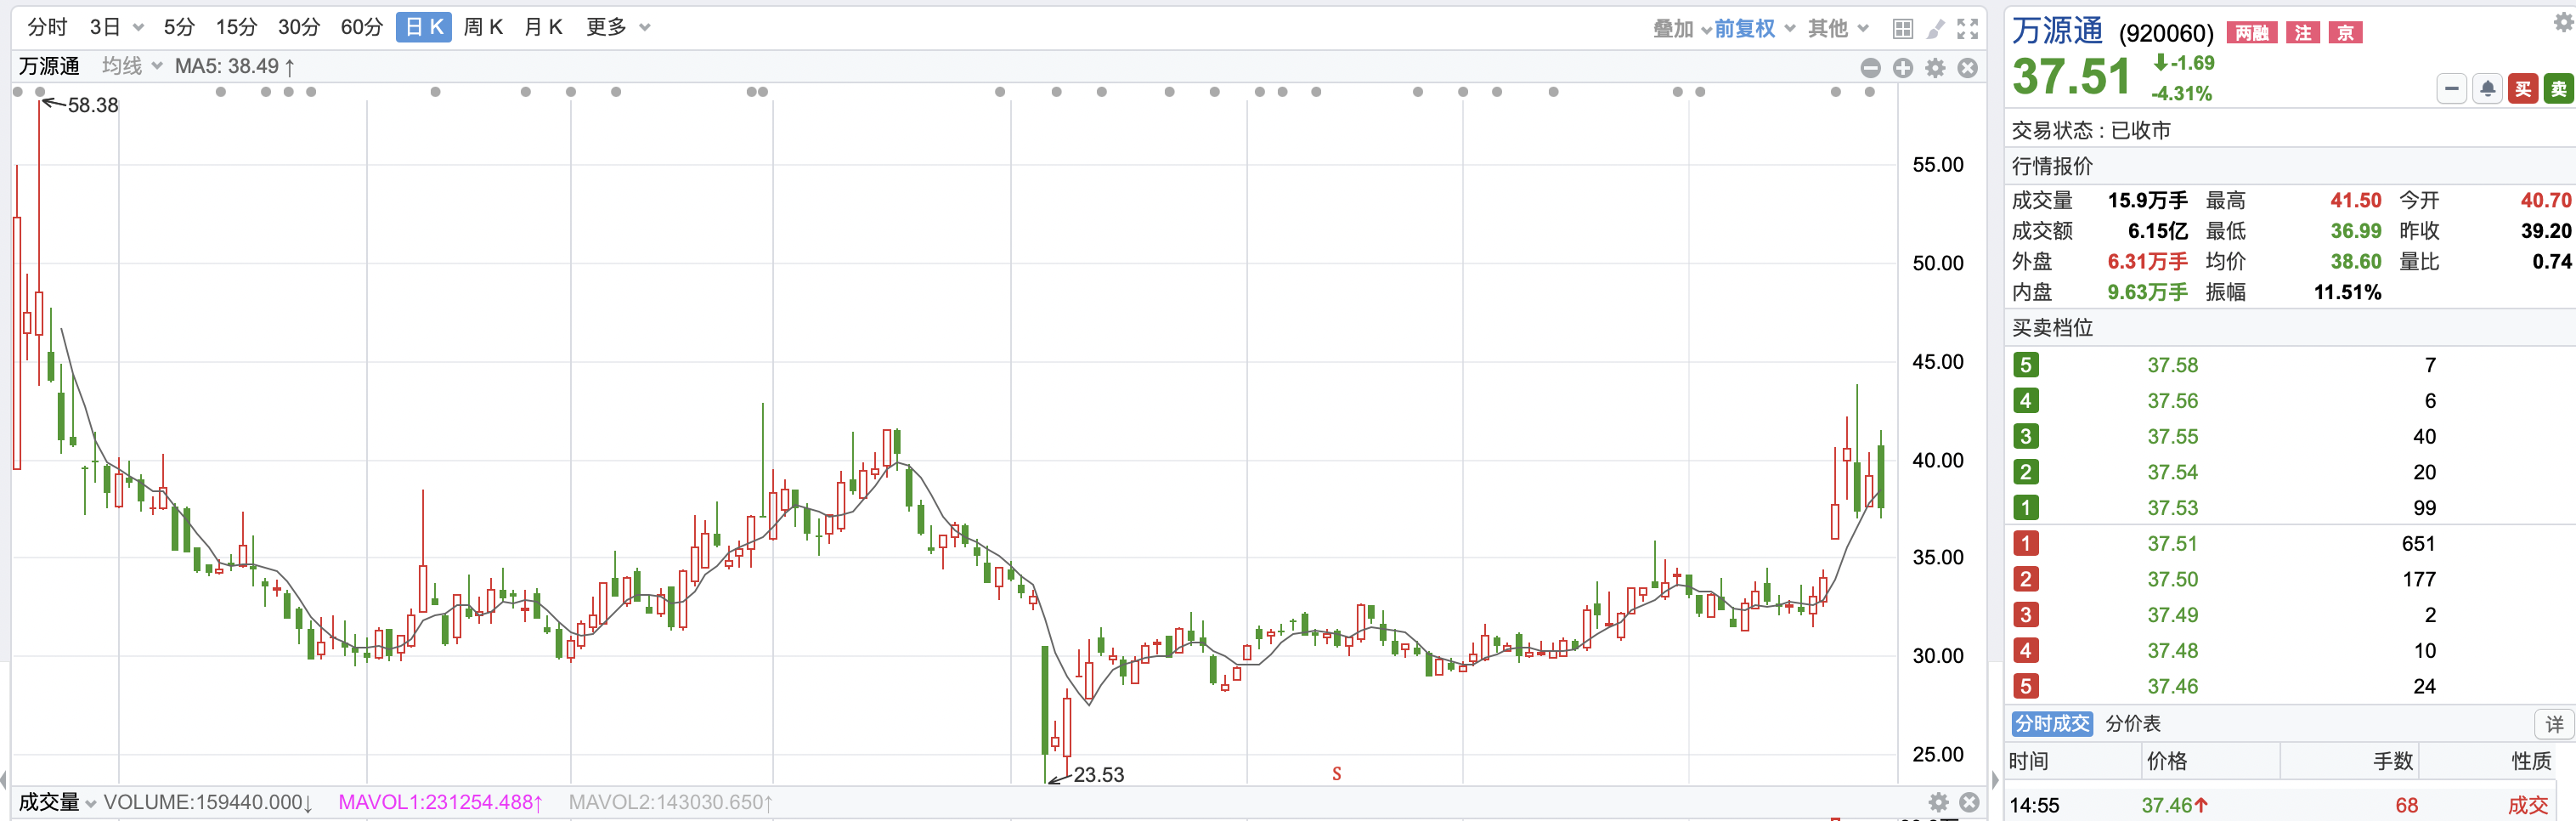Open volume panel settings gear
Image resolution: width=2576 pixels, height=821 pixels.
click(x=1939, y=802)
